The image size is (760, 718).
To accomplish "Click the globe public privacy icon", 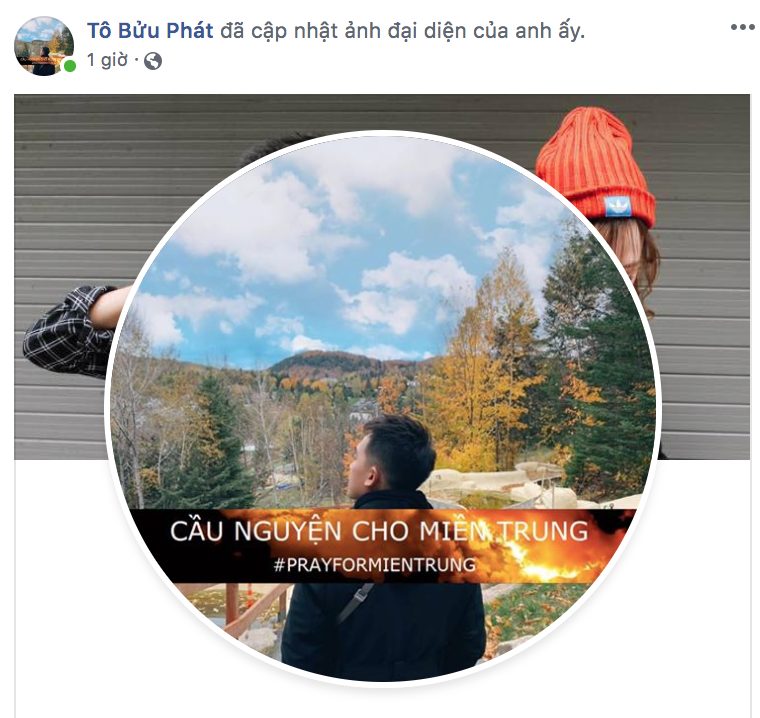I will 153,61.
